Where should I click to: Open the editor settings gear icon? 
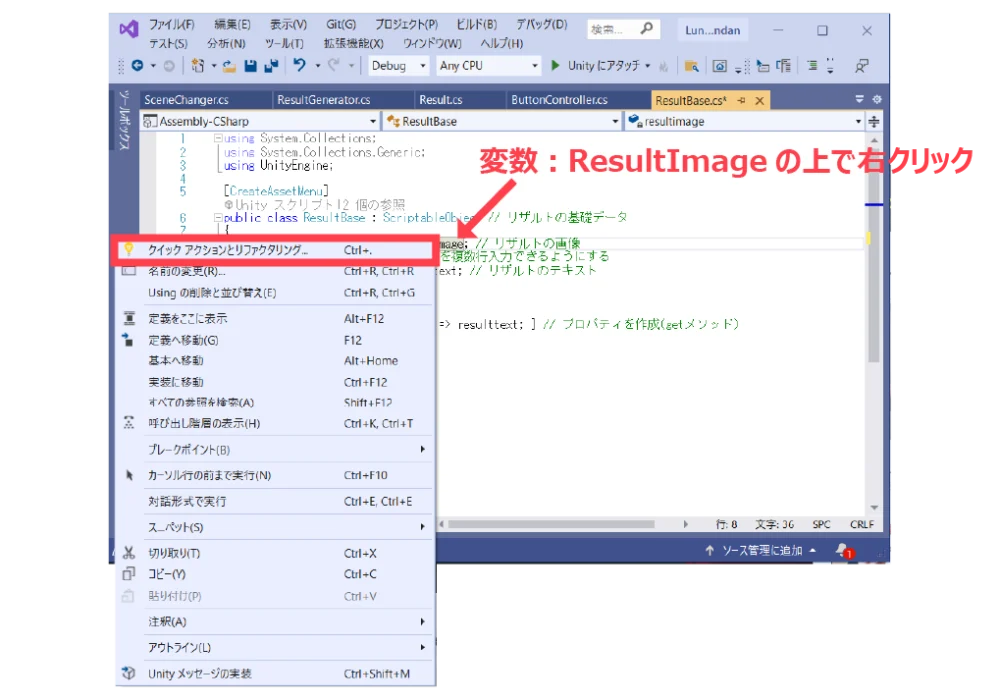[x=877, y=99]
